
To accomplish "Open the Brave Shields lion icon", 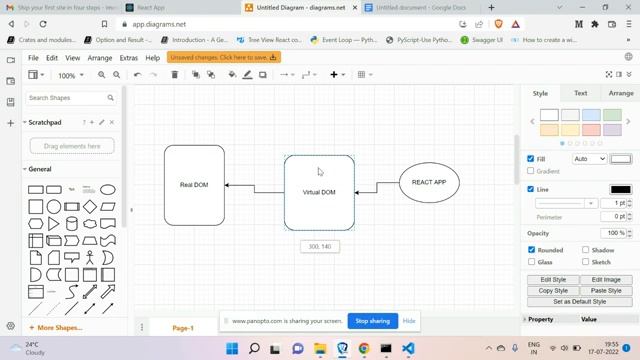I will 498,24.
